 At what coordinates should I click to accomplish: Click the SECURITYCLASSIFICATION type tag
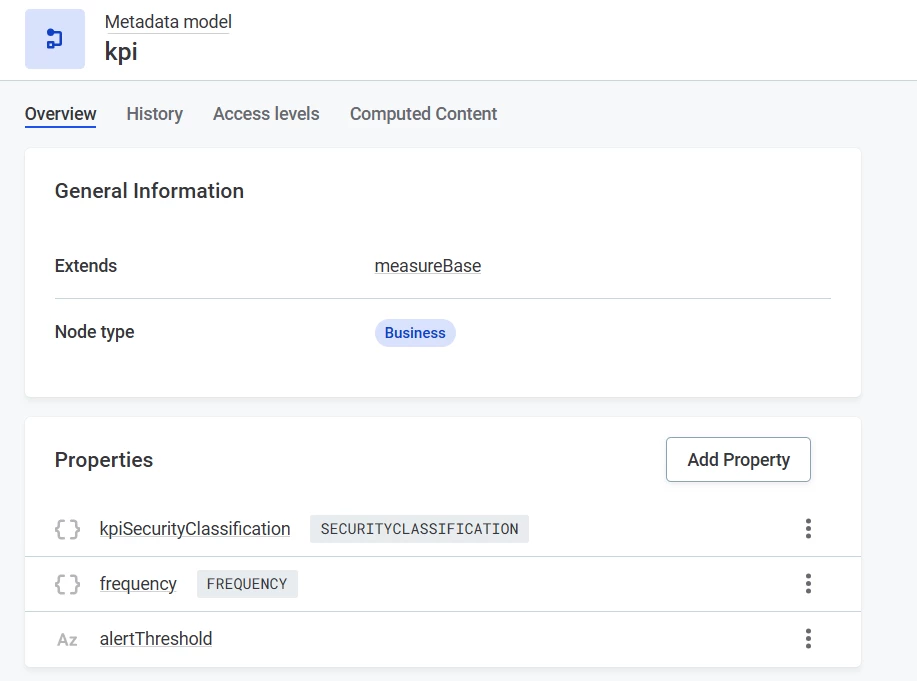pyautogui.click(x=419, y=529)
